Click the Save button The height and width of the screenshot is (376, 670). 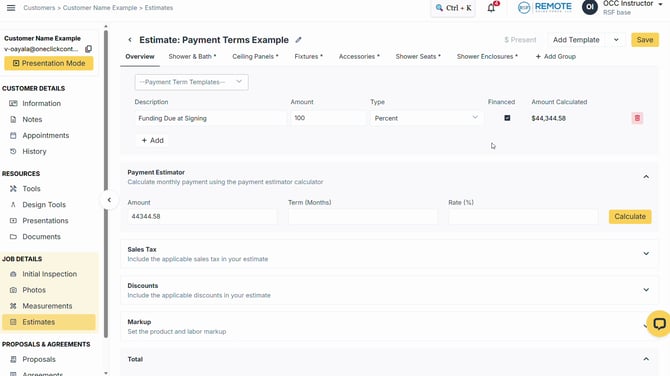645,40
